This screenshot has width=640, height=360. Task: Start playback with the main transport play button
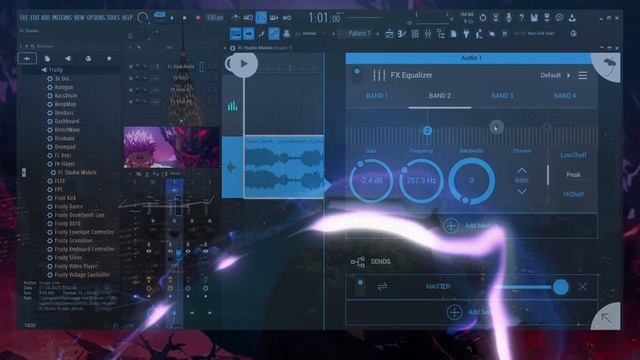pyautogui.click(x=172, y=18)
